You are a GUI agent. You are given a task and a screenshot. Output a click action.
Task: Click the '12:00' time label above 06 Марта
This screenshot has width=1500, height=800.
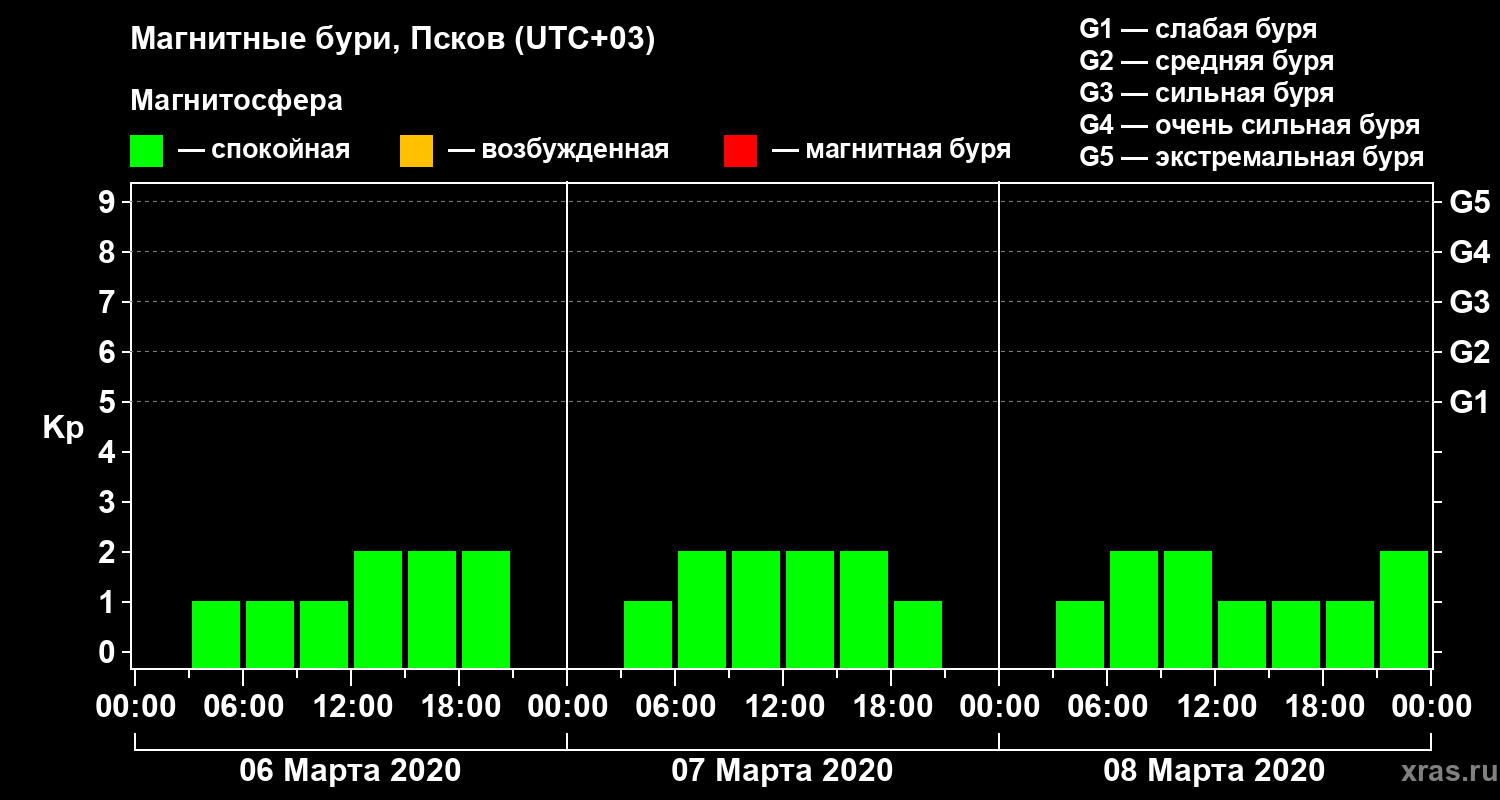point(351,707)
